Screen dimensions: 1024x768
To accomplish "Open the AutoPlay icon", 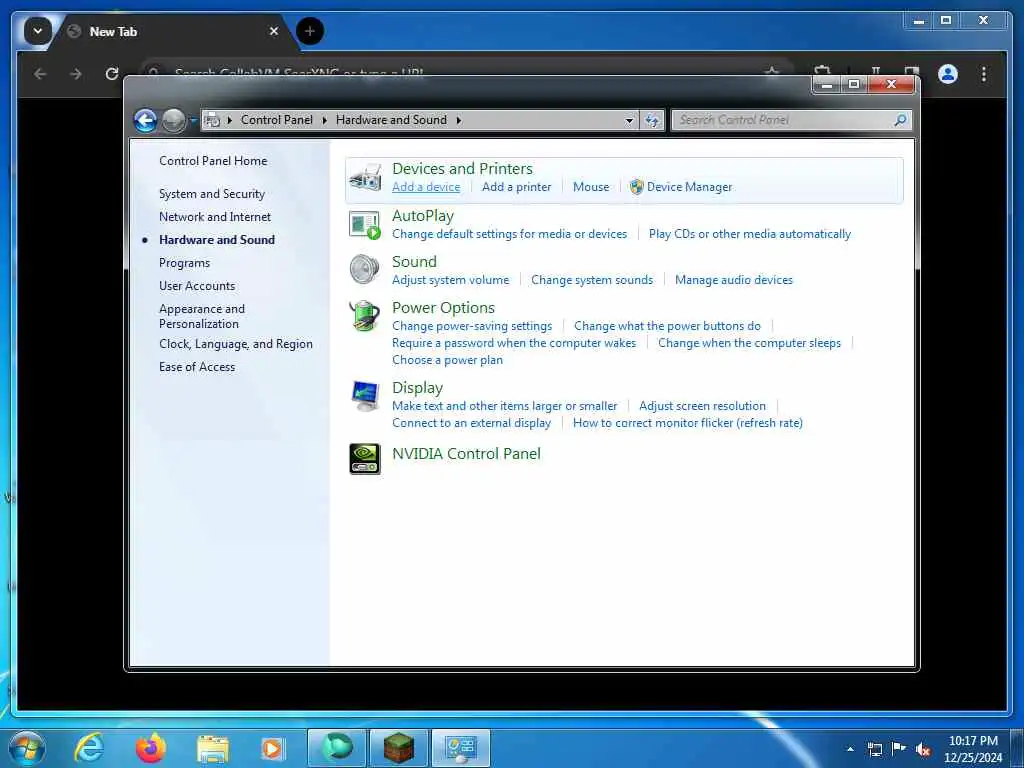I will point(364,225).
